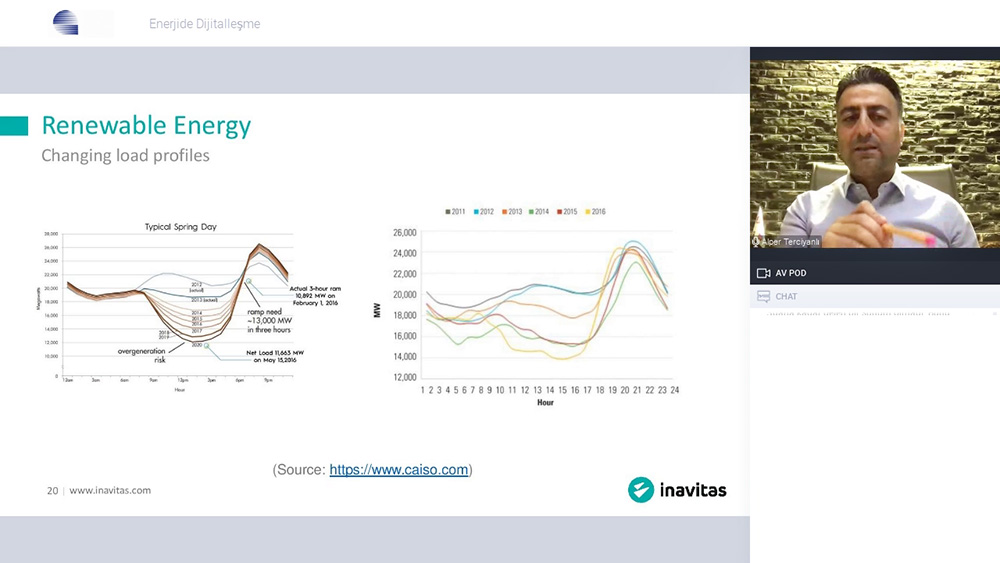Image resolution: width=1000 pixels, height=563 pixels.
Task: Click the Enerjide Dijitalleşme title text
Action: [x=204, y=24]
